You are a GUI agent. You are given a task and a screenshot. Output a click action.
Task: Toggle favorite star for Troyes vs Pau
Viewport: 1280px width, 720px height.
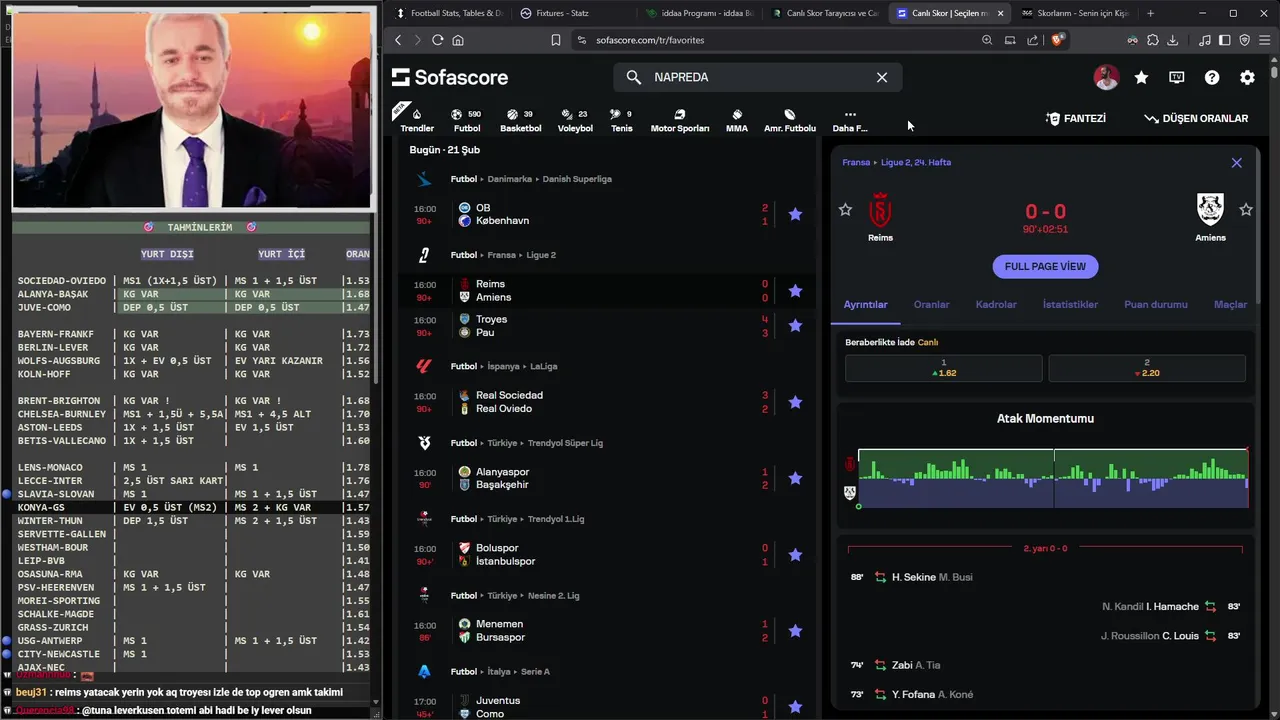pos(795,325)
